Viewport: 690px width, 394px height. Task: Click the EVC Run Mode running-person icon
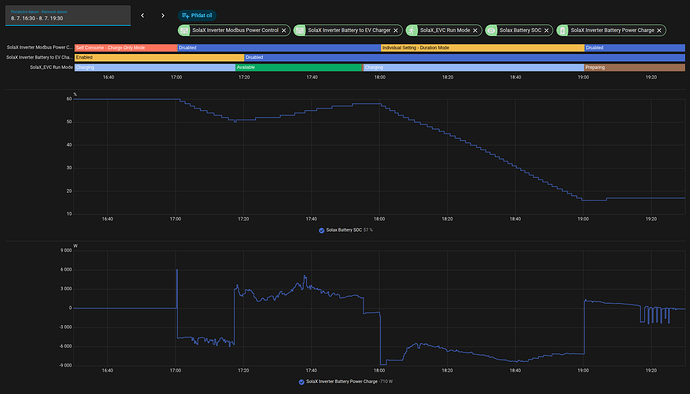(x=412, y=30)
